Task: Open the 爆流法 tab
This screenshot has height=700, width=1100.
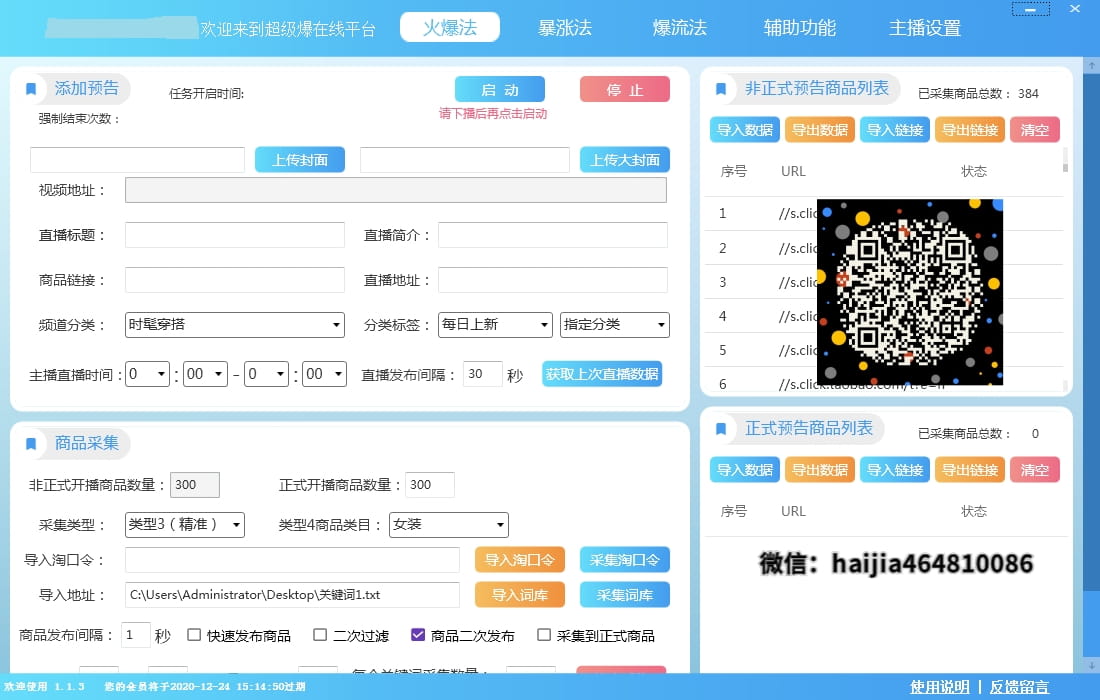Action: pos(679,27)
